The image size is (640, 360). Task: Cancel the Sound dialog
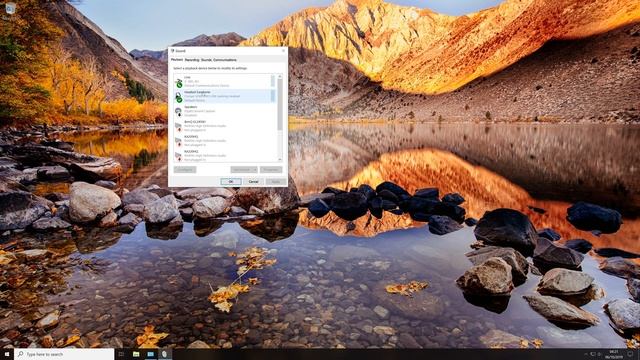(253, 181)
